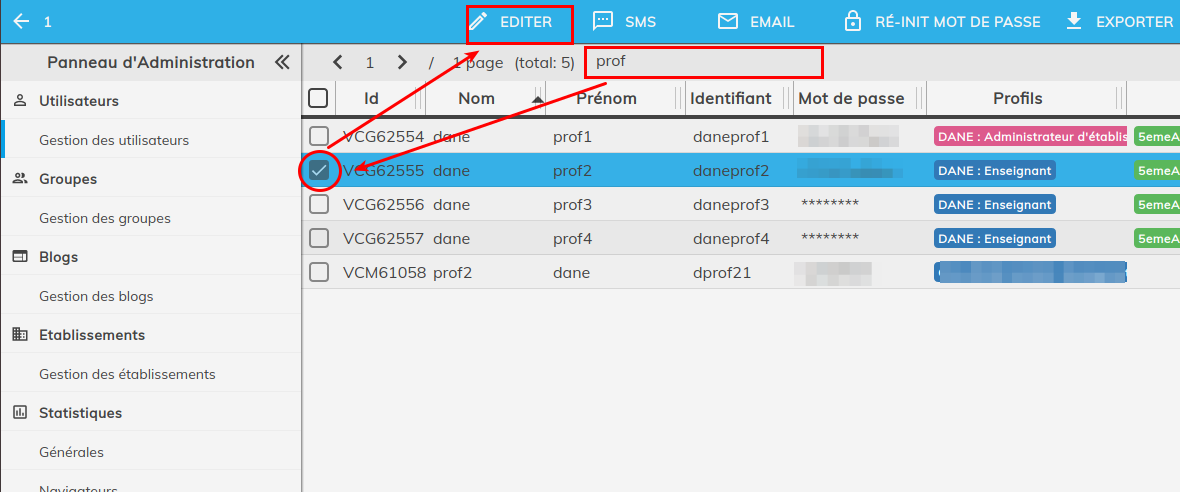The image size is (1180, 492).
Task: Go to the next page arrow
Action: tap(402, 62)
